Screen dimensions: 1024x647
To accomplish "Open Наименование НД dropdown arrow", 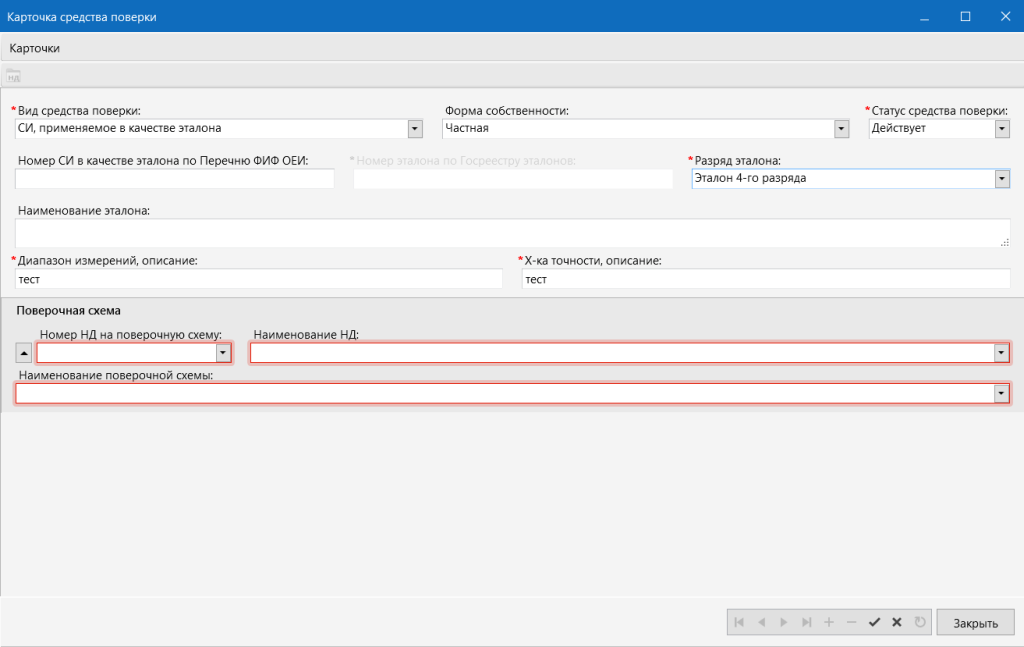I will pyautogui.click(x=1001, y=353).
